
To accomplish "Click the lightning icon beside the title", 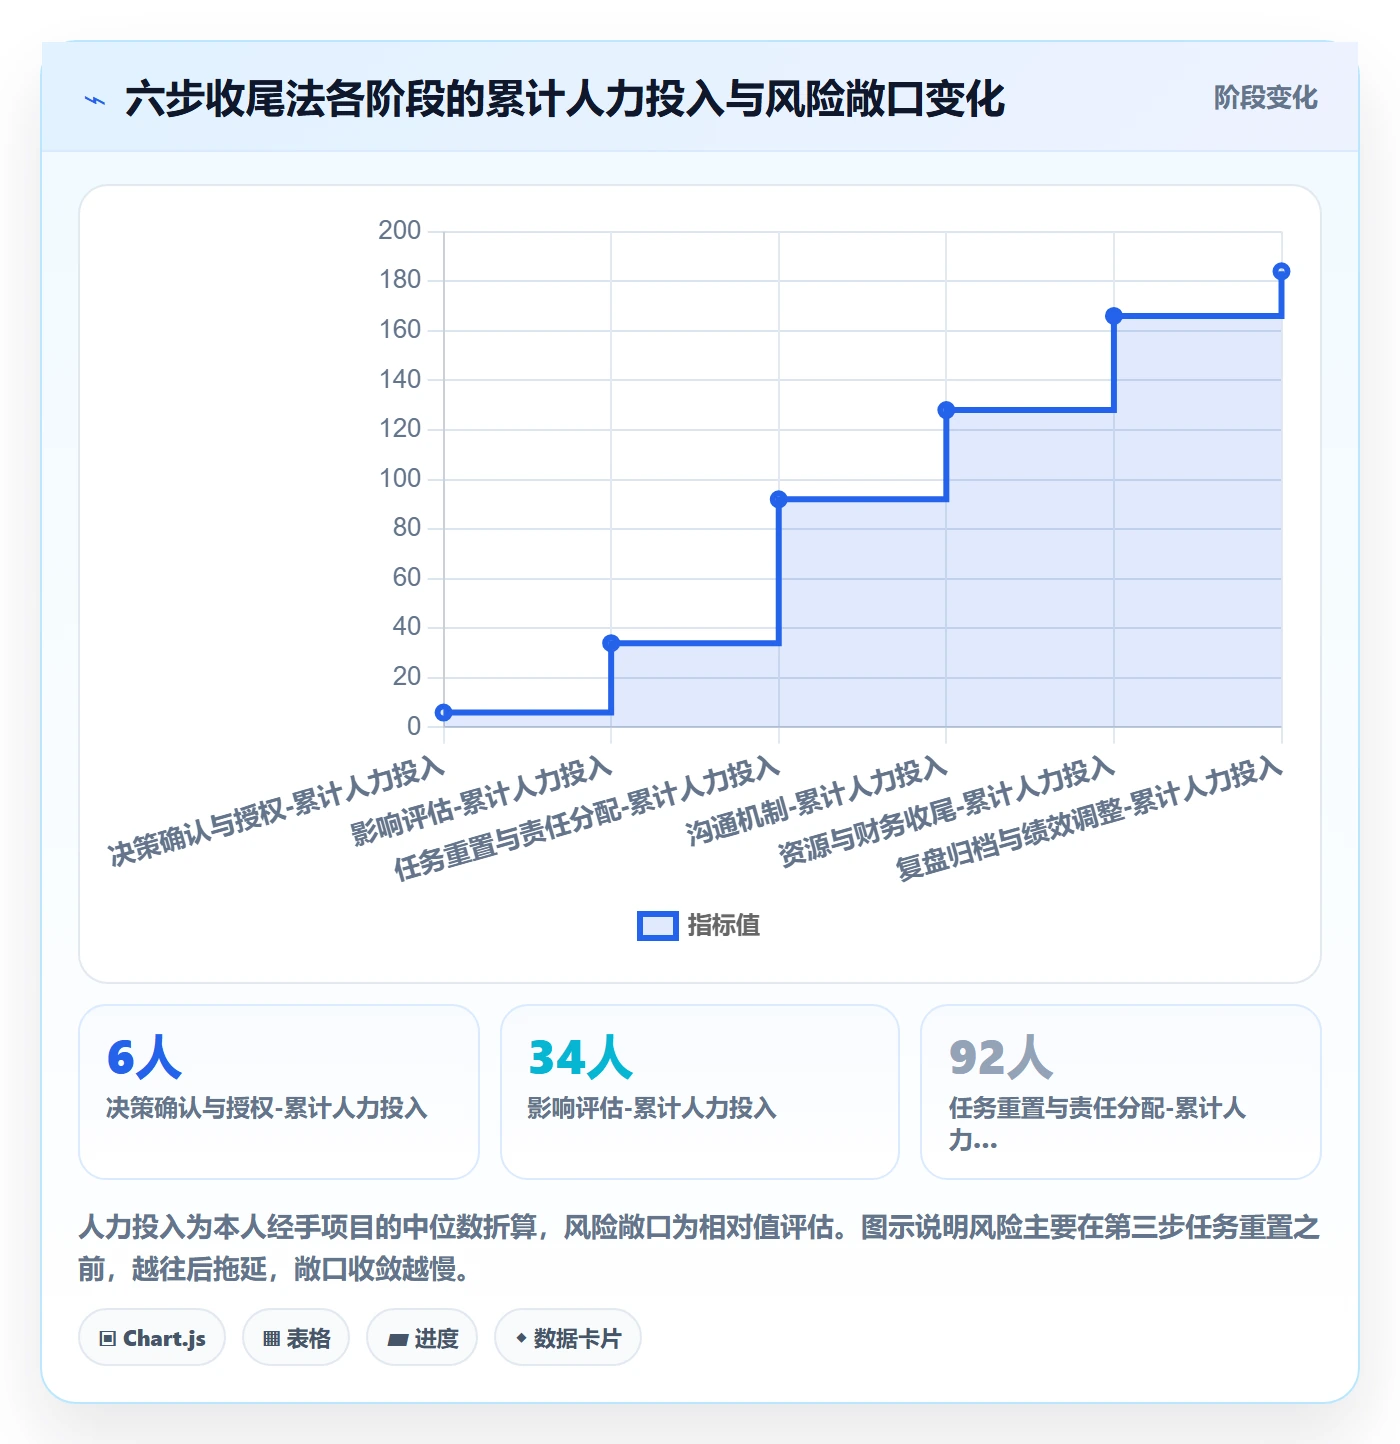I will (x=95, y=100).
